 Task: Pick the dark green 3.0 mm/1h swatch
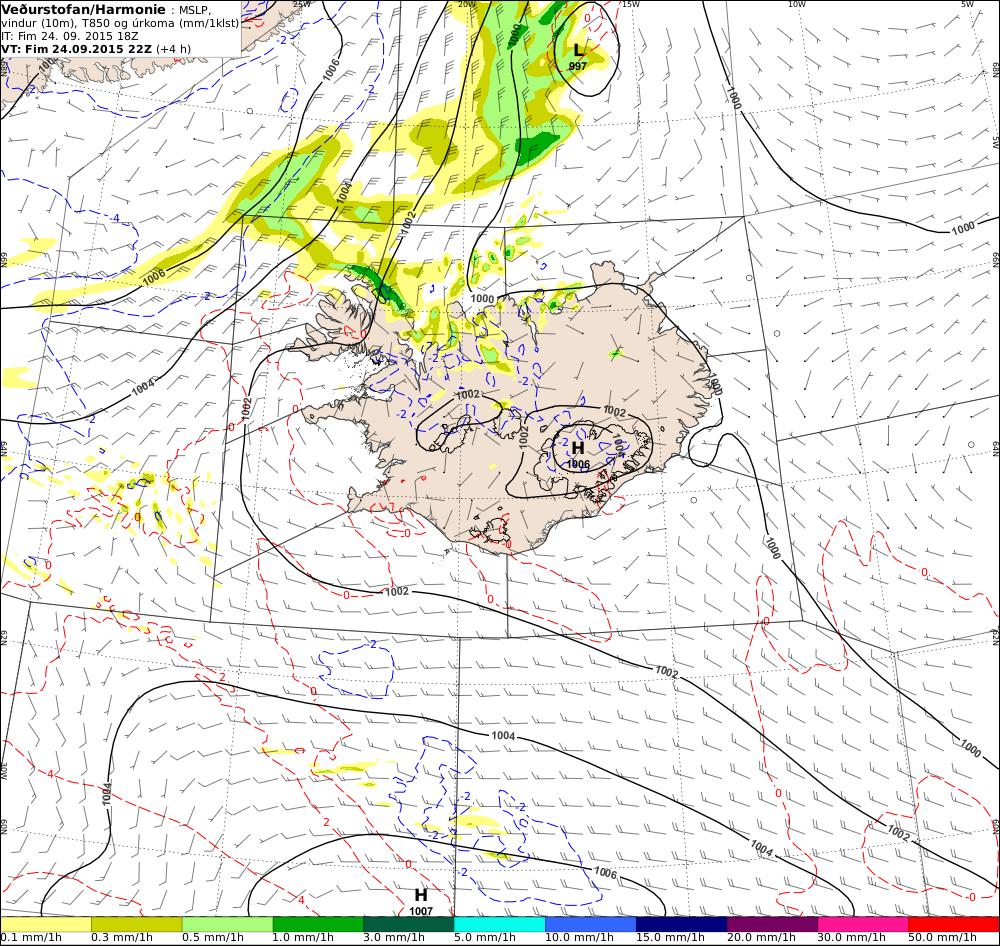(x=409, y=924)
